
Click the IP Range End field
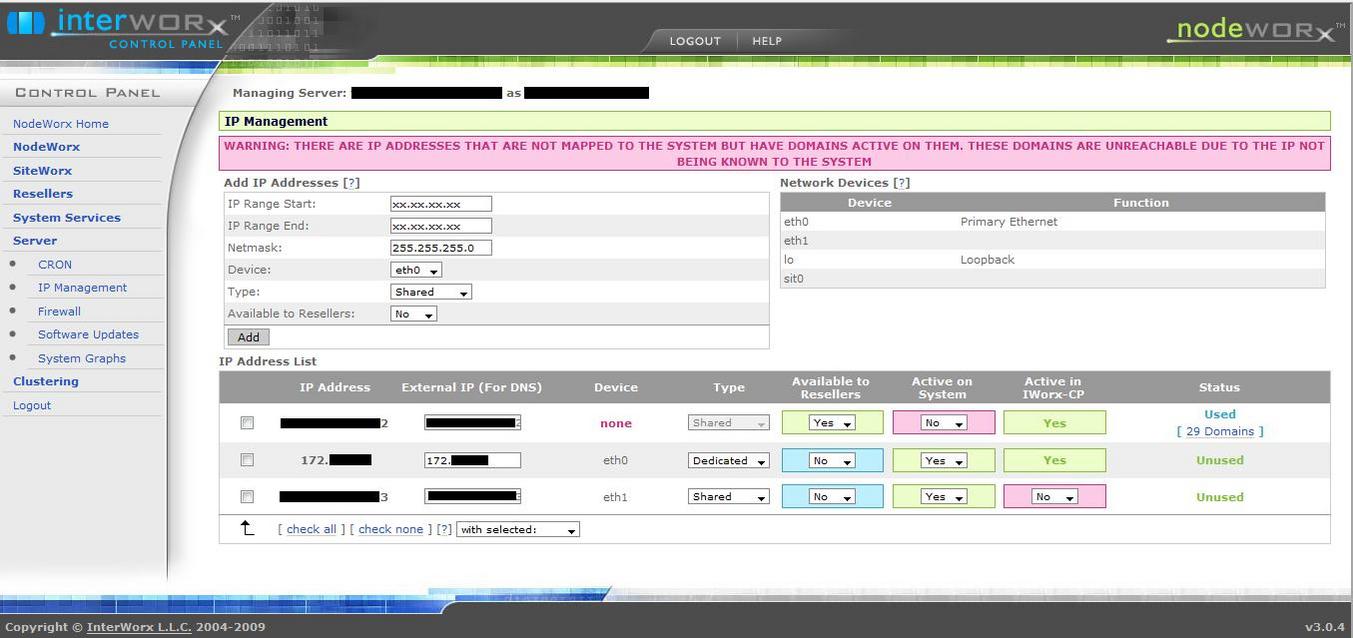[x=441, y=226]
